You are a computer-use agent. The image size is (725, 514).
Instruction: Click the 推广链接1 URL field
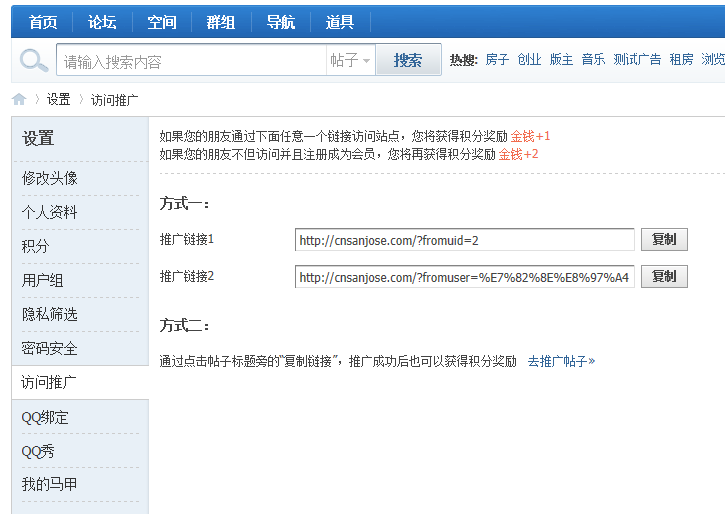pos(465,240)
